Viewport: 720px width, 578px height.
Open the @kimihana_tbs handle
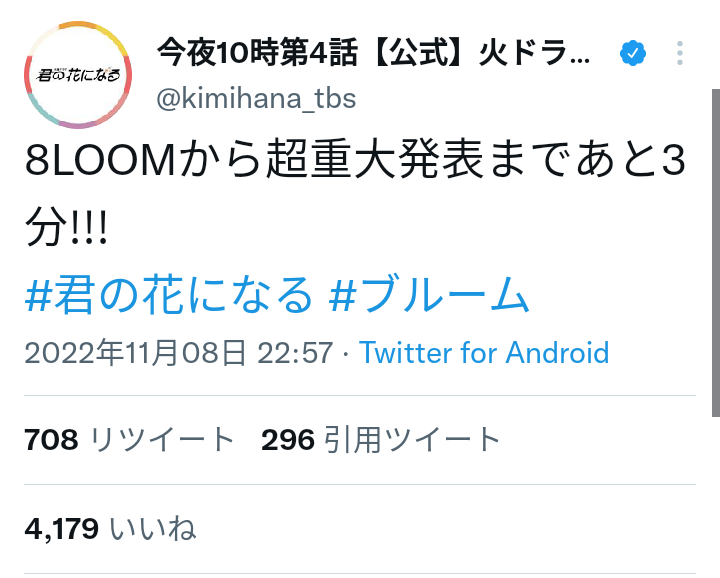256,98
